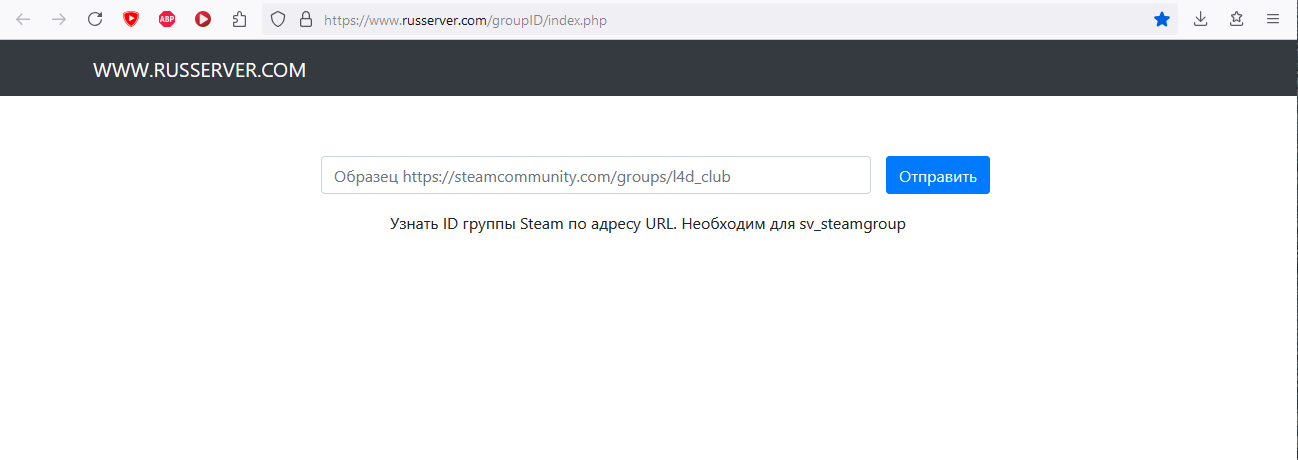Go forward to the next page
Screen dimensions: 1298x460
click(x=59, y=19)
